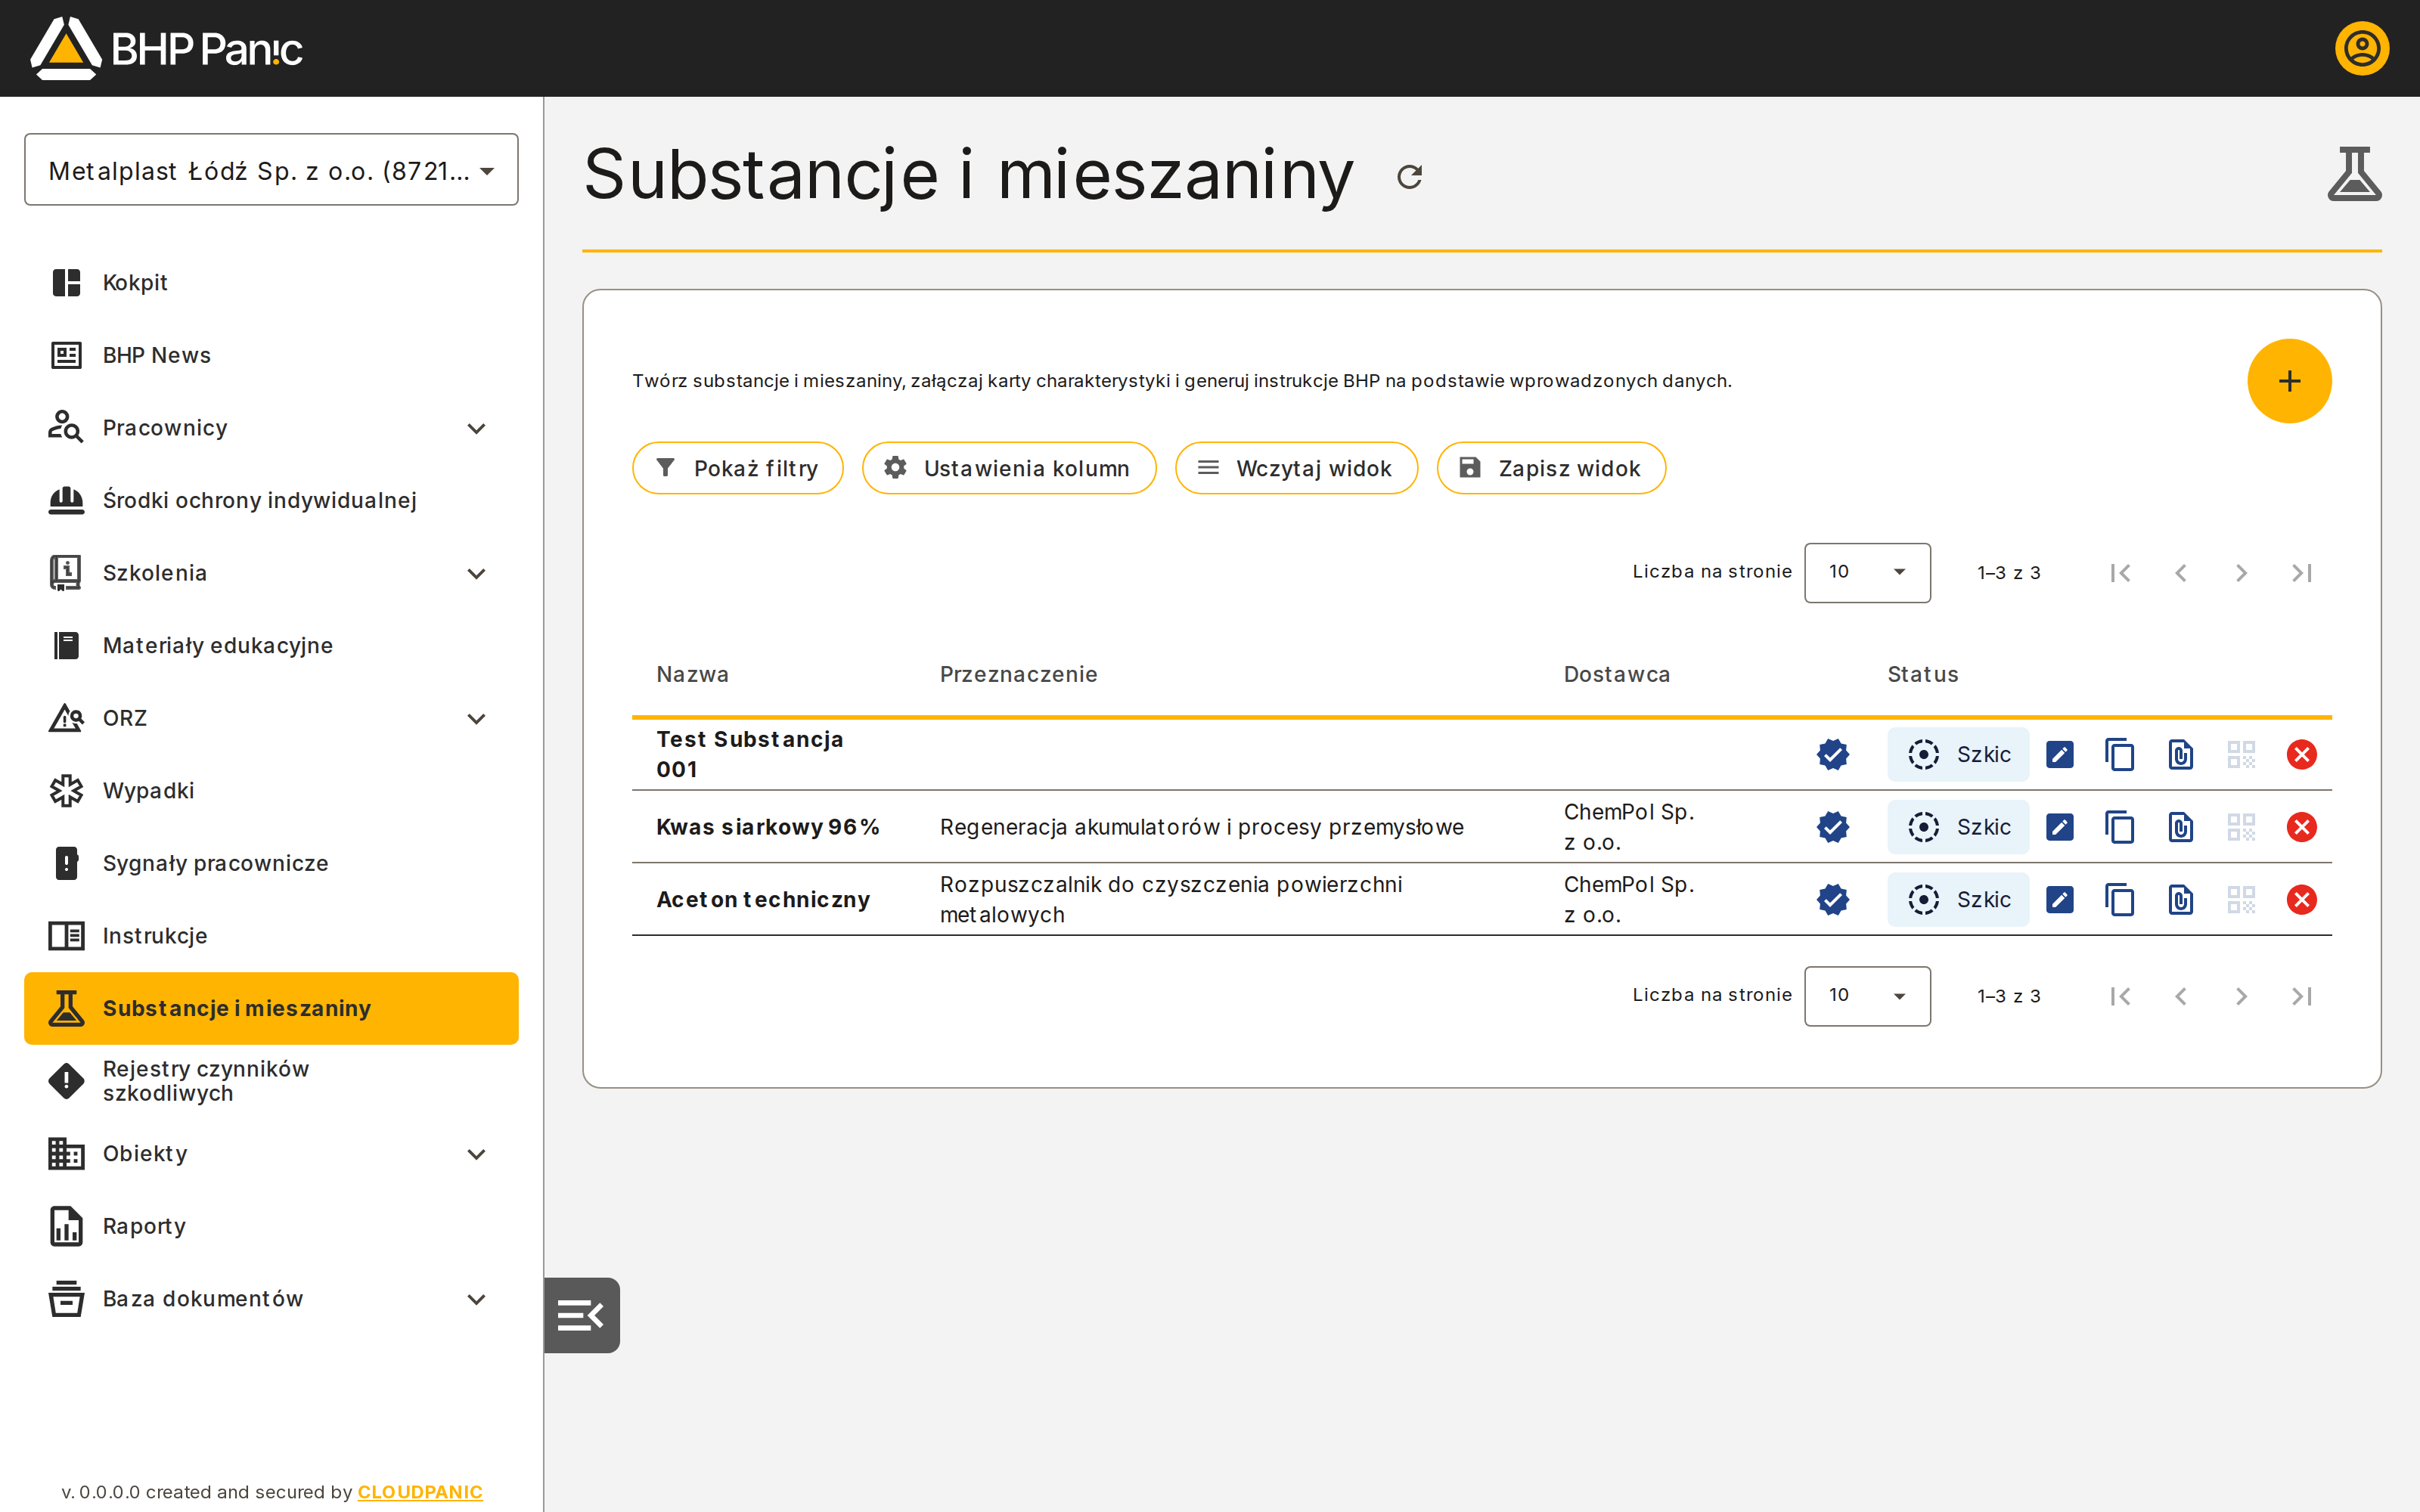Click verified badge for Test Substancja 001
The height and width of the screenshot is (1512, 2420).
click(x=1832, y=754)
